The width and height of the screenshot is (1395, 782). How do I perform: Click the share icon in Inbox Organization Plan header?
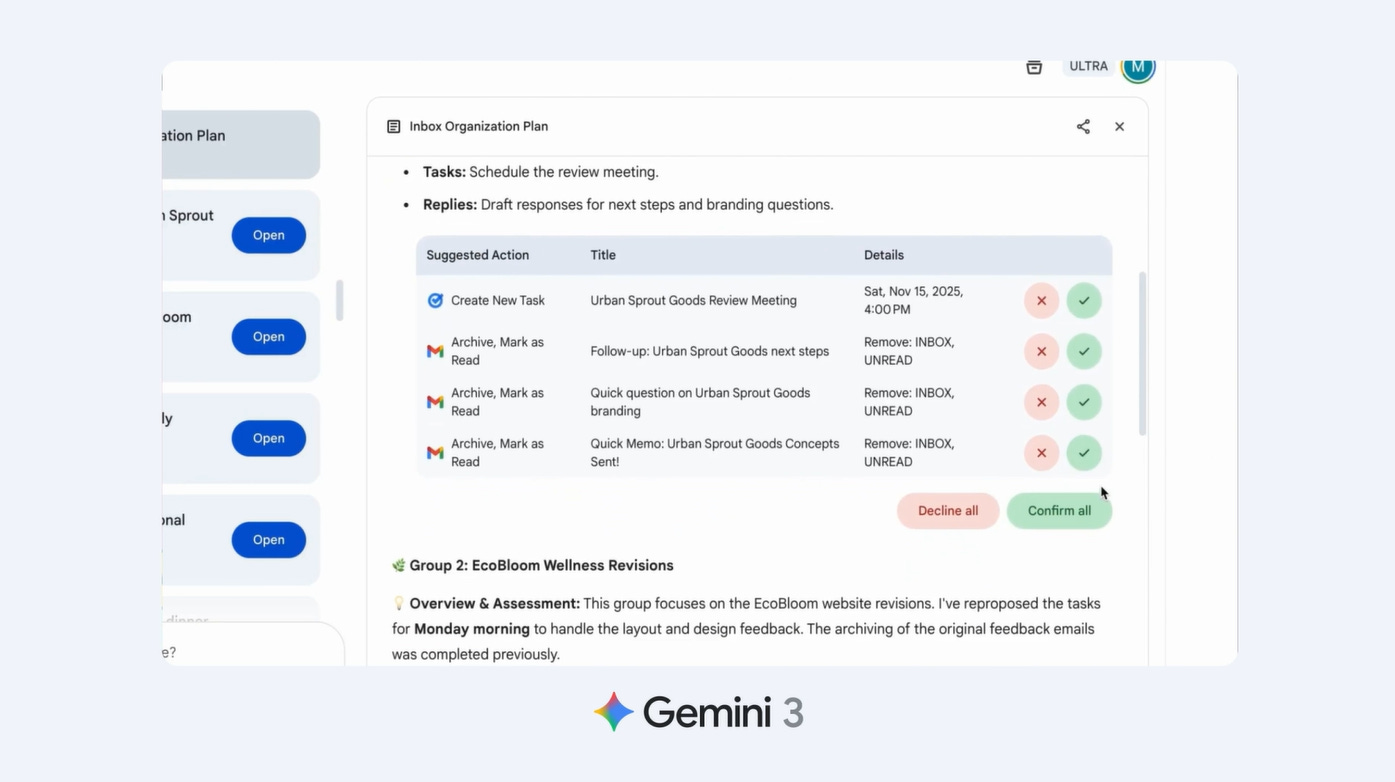pyautogui.click(x=1083, y=126)
